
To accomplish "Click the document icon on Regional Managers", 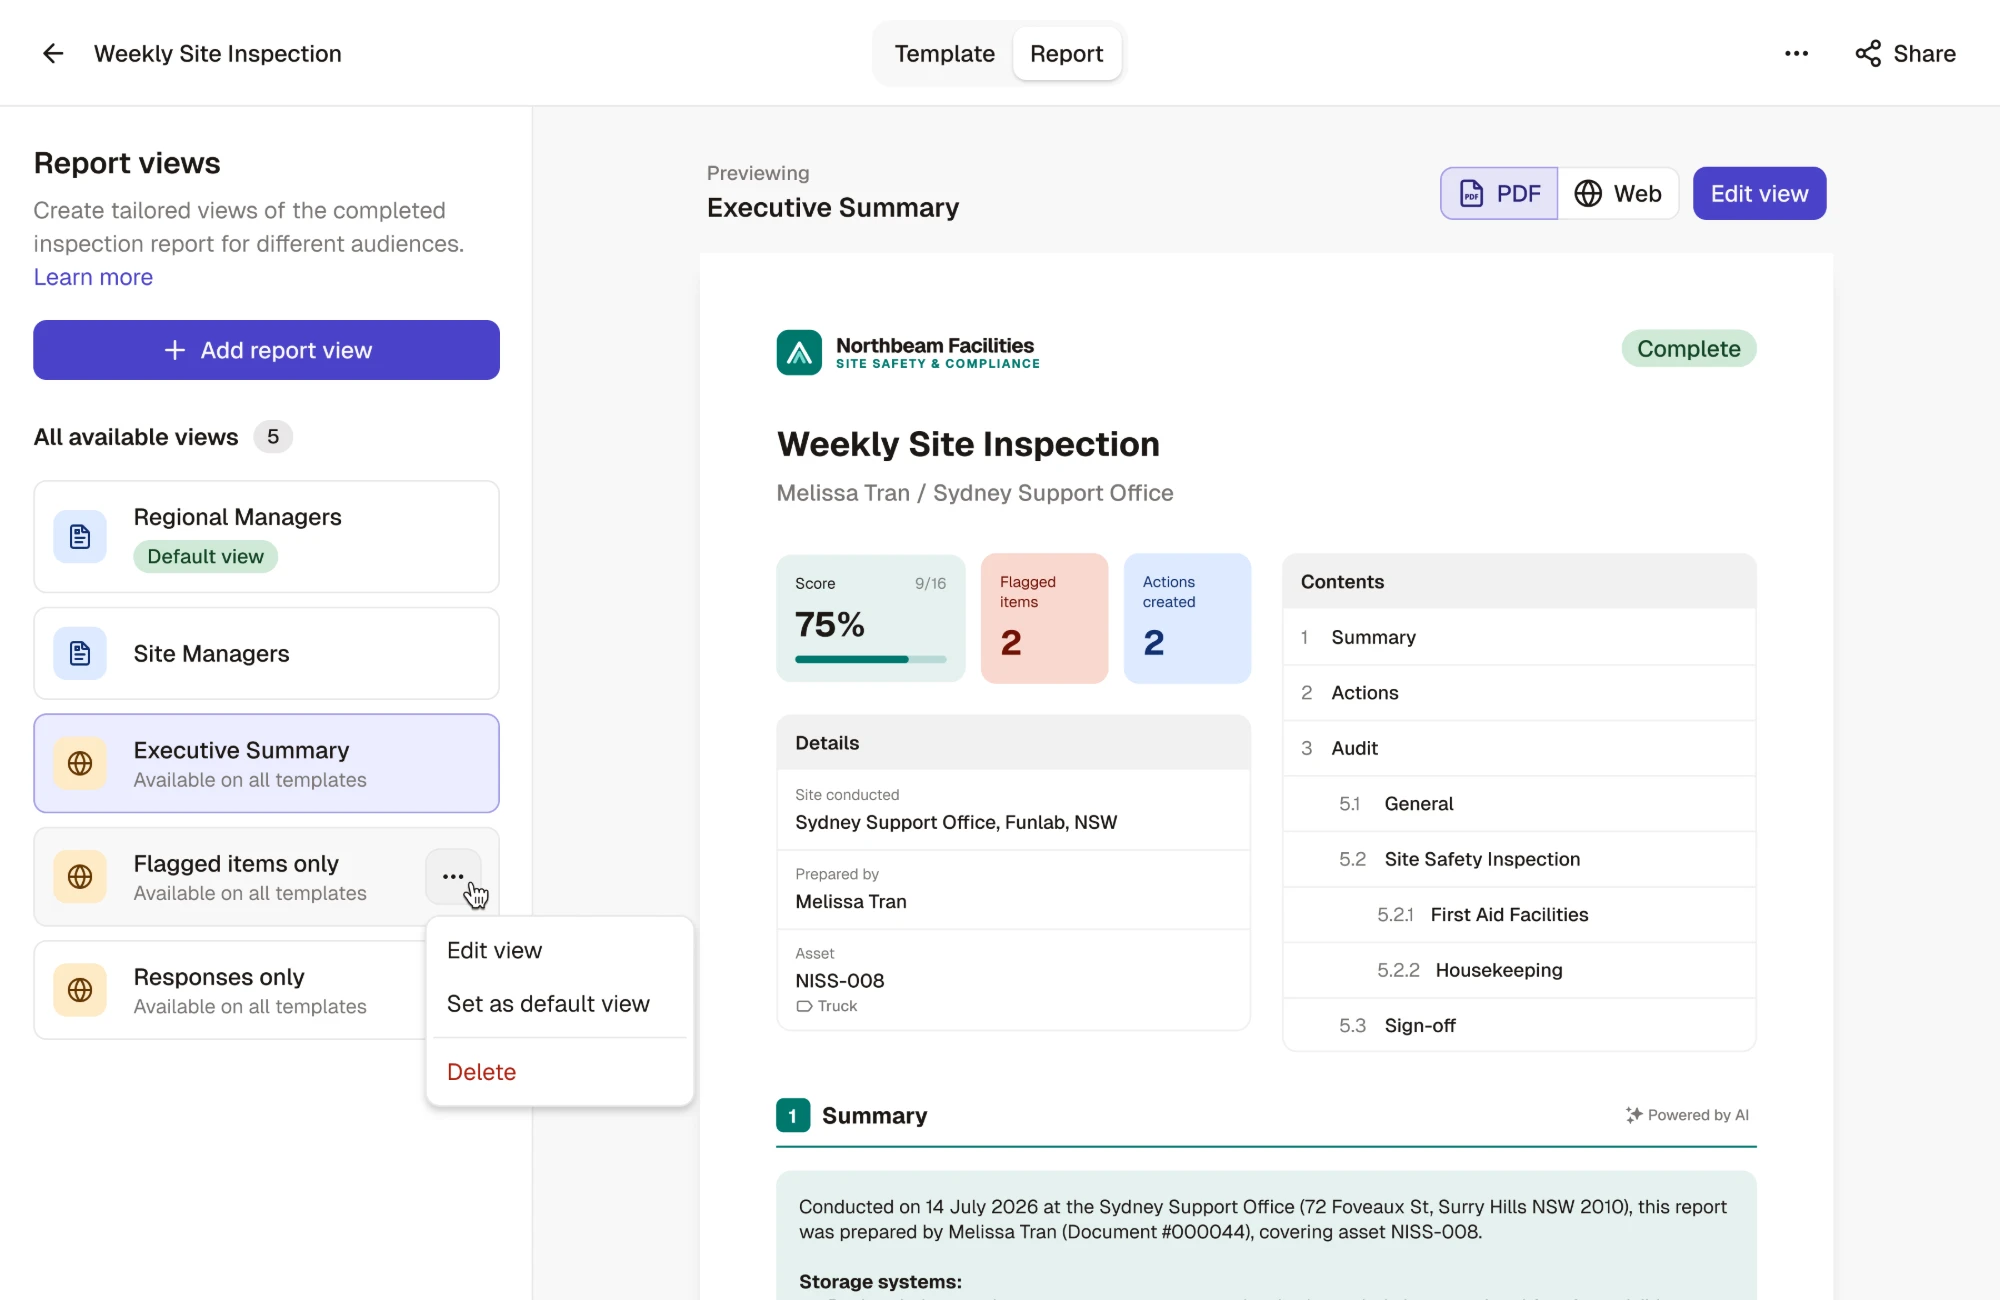I will [80, 537].
